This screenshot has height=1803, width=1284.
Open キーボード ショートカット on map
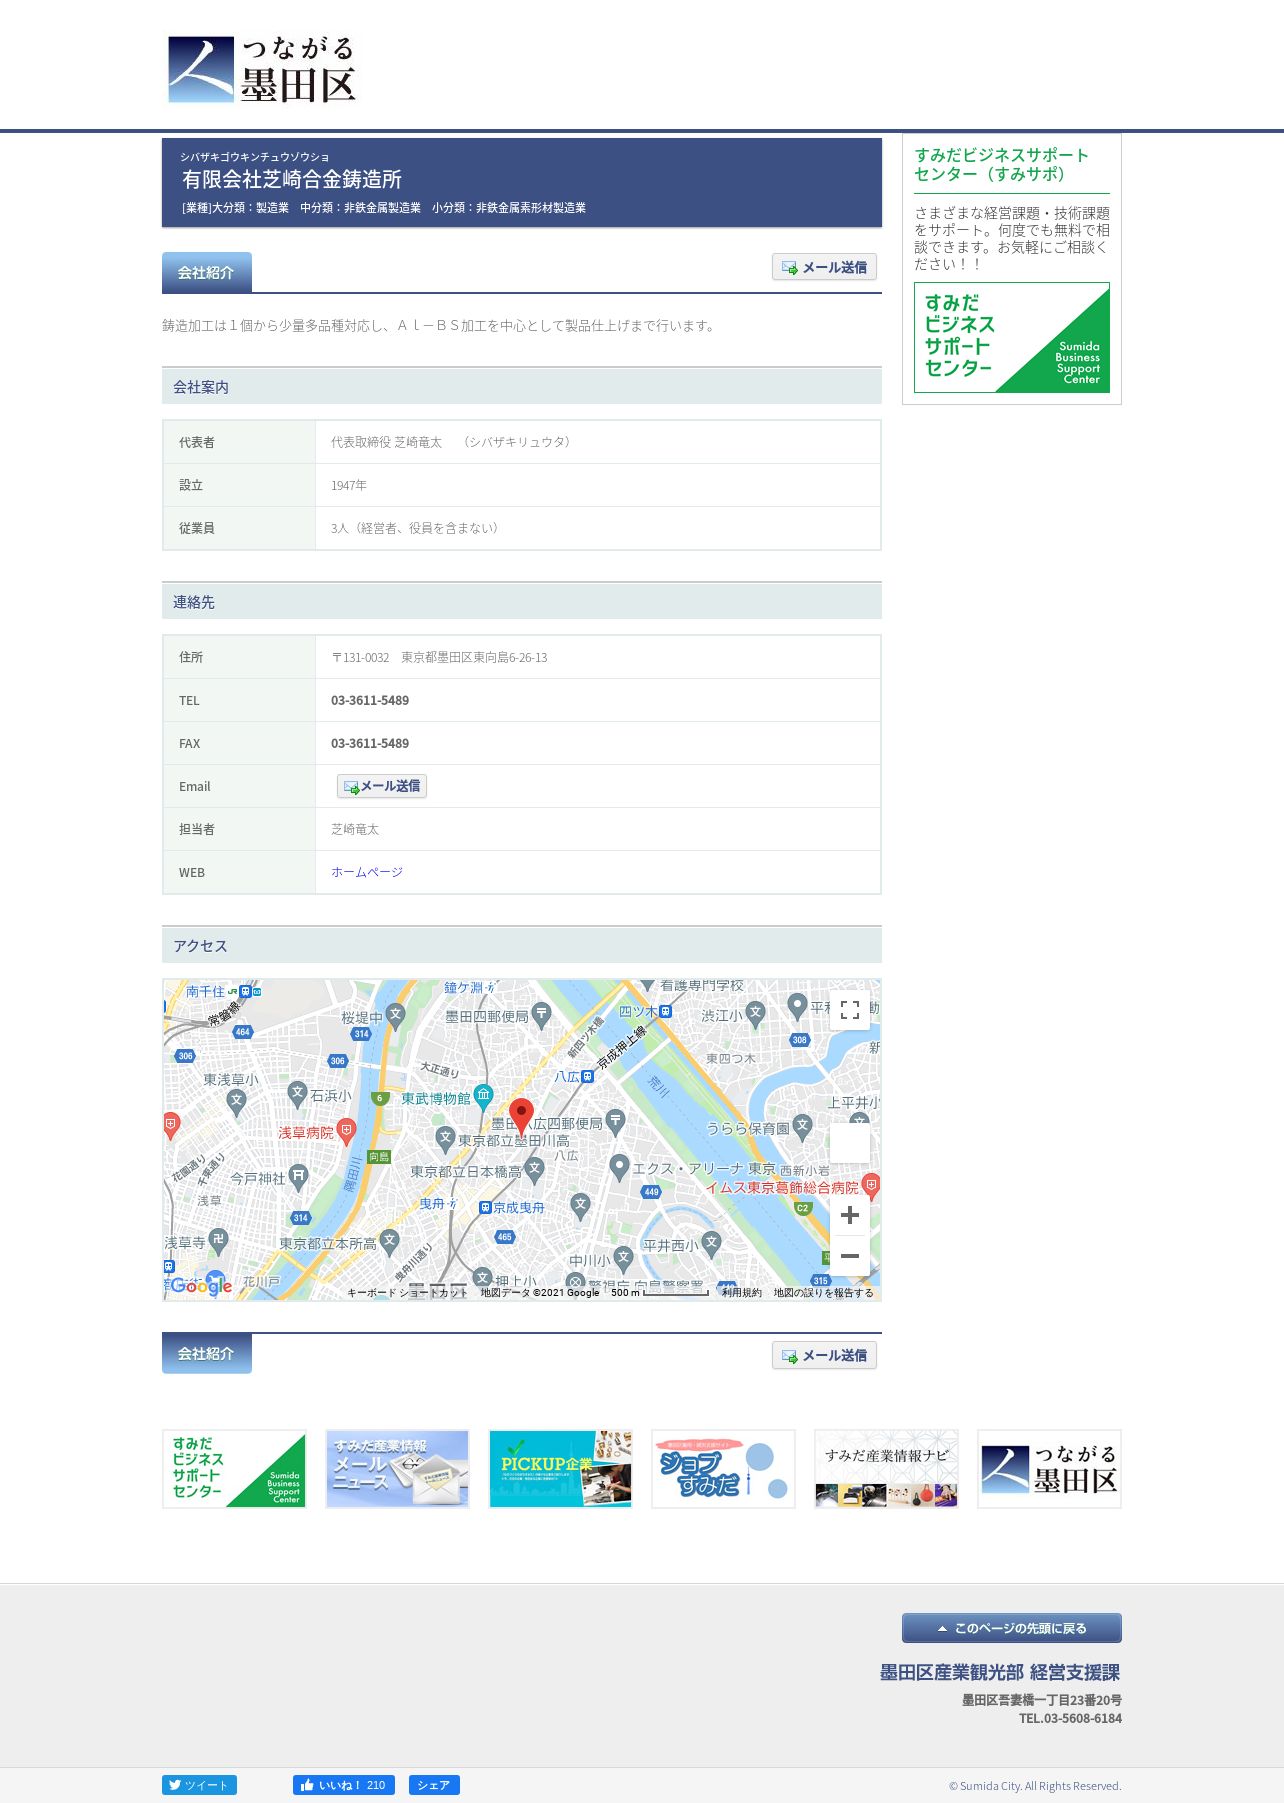point(407,1292)
